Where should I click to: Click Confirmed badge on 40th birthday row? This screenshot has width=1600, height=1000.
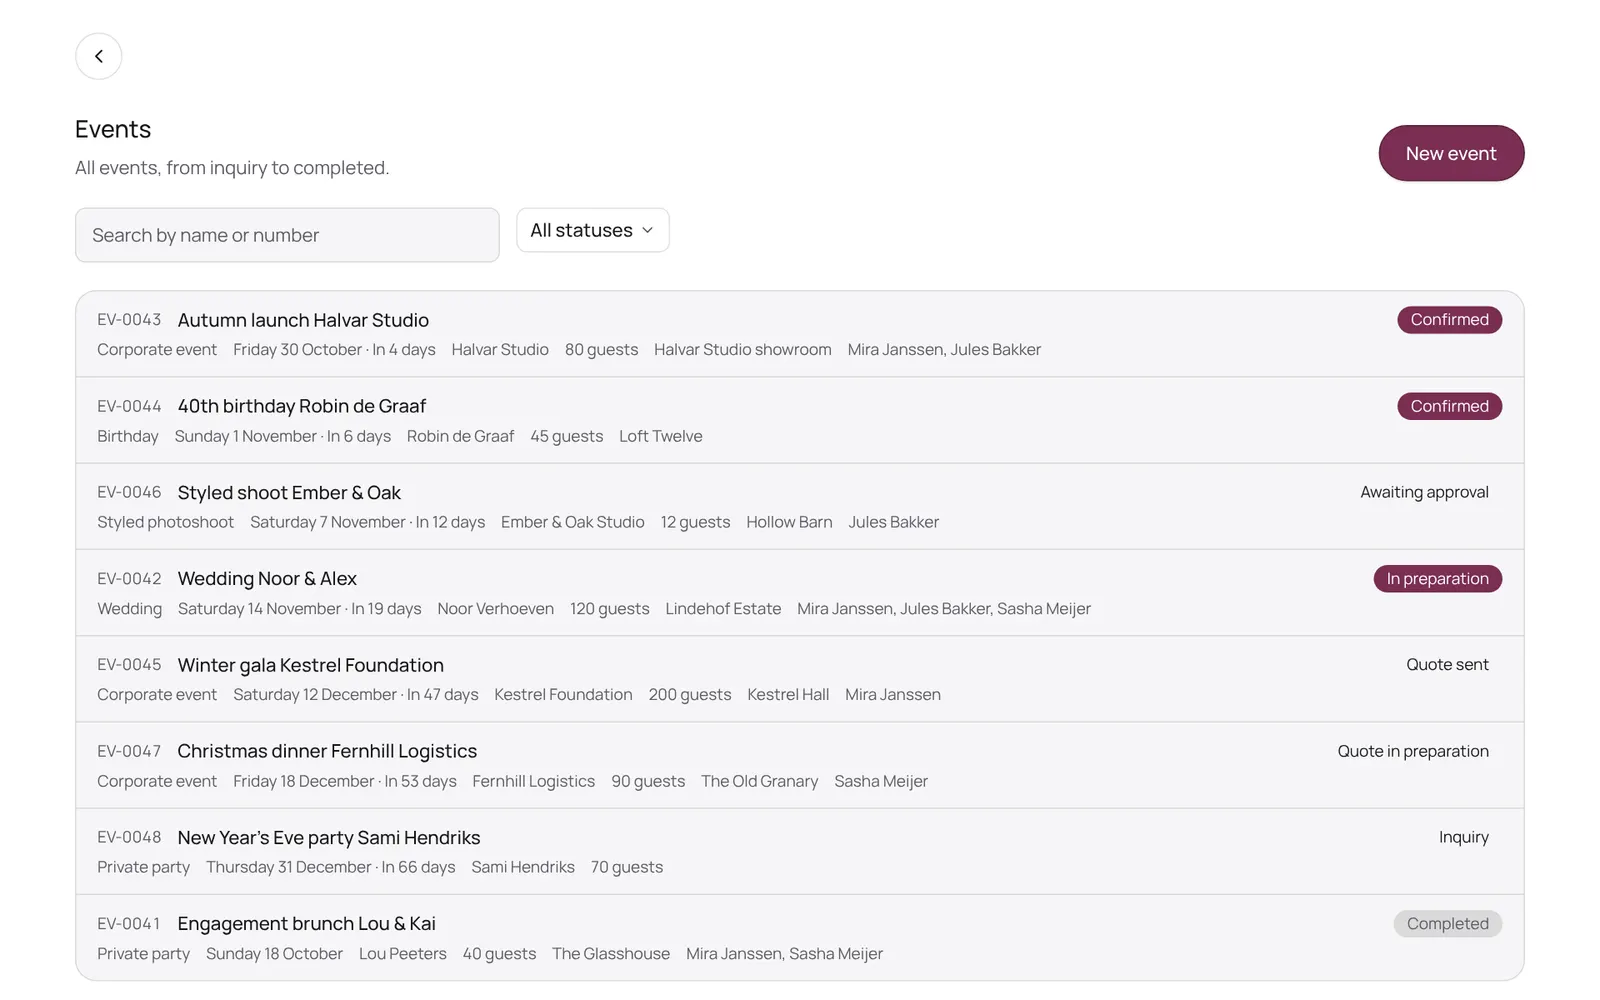(x=1449, y=406)
